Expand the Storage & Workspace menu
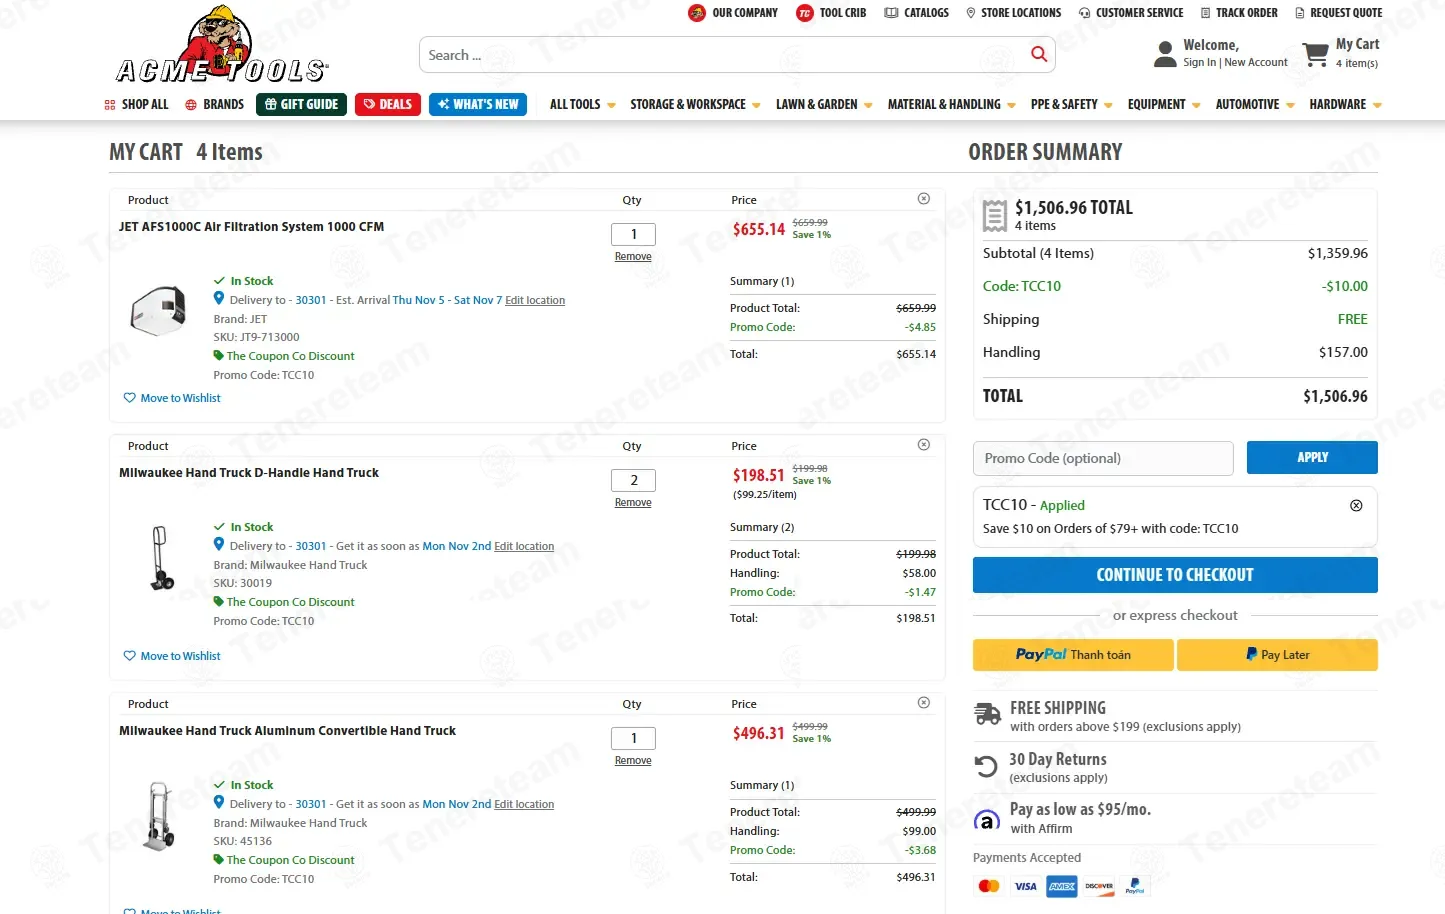 (x=695, y=104)
